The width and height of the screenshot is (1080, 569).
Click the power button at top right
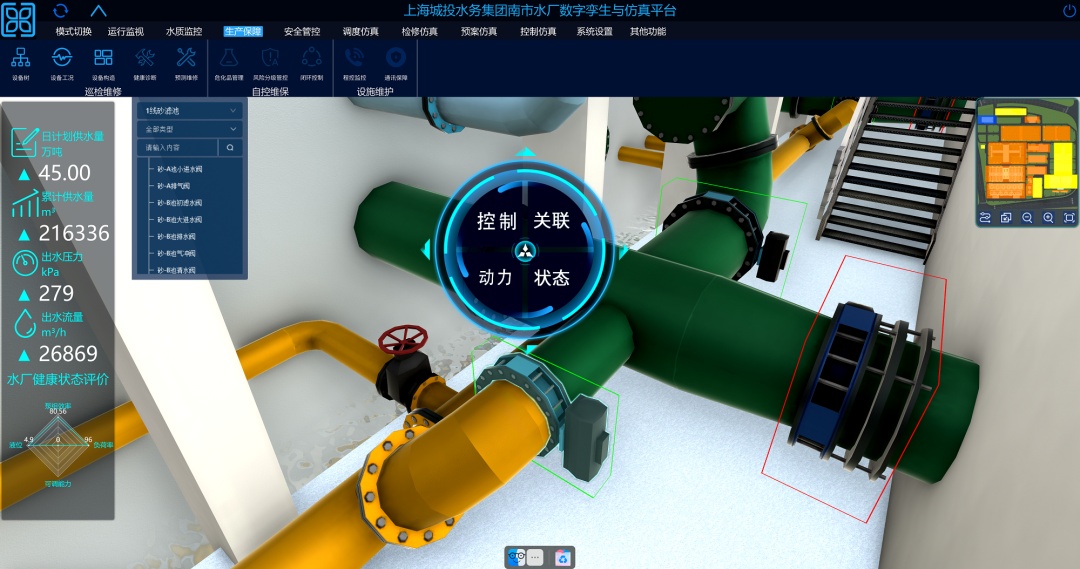[1070, 10]
